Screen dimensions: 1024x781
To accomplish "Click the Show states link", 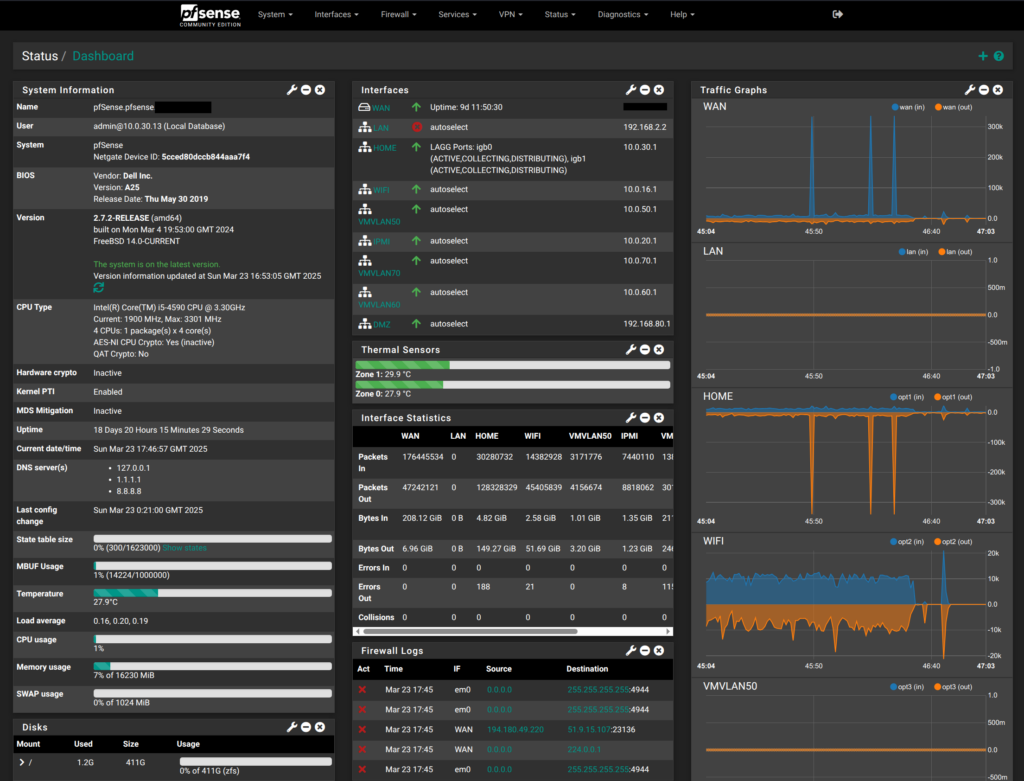I will click(x=183, y=548).
